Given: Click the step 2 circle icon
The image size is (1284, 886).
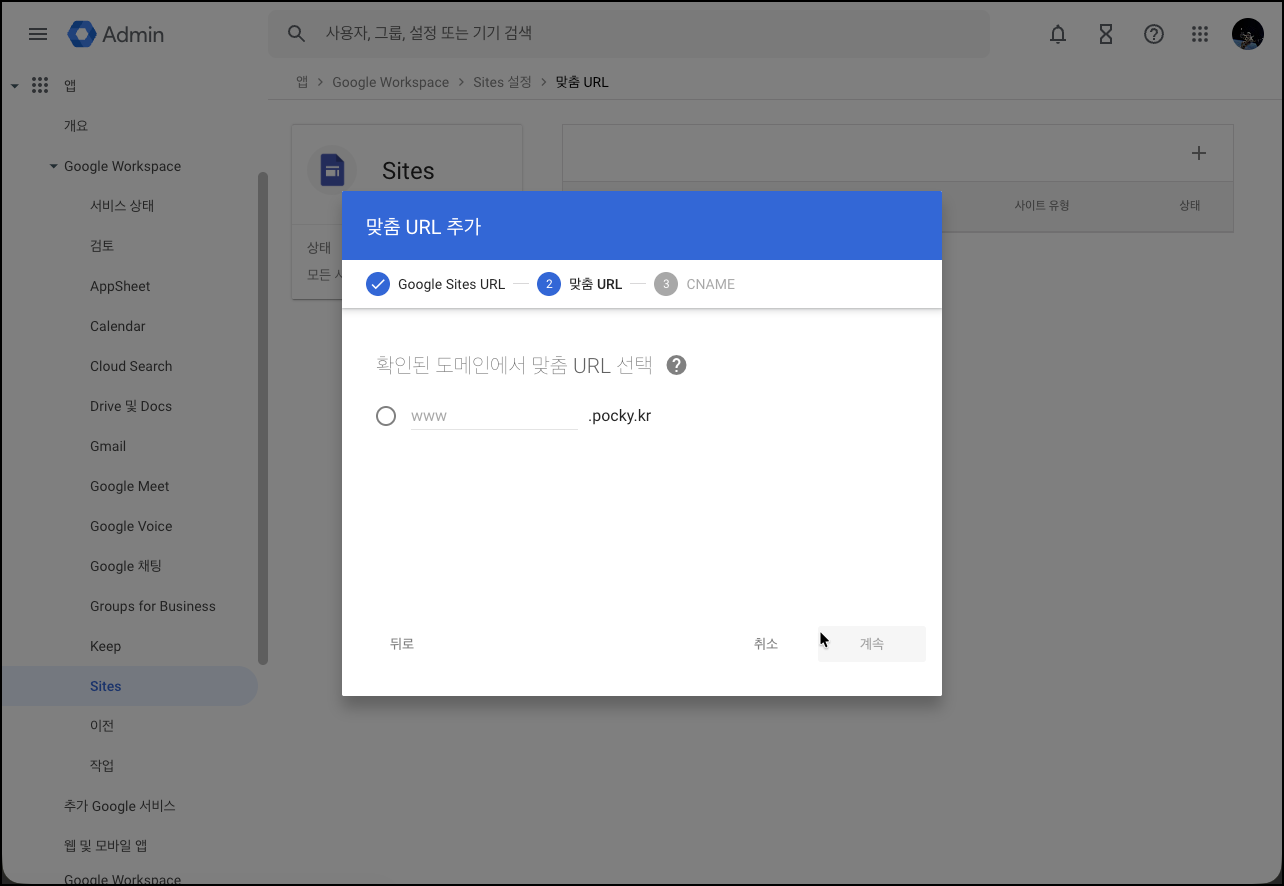Looking at the screenshot, I should pos(549,284).
